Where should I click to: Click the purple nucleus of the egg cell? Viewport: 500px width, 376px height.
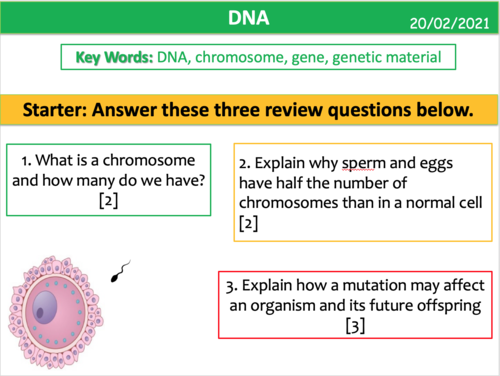[x=44, y=308]
